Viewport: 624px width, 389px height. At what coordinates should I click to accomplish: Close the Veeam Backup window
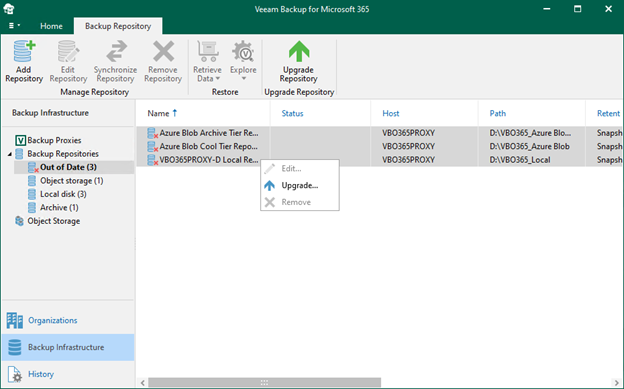608,9
